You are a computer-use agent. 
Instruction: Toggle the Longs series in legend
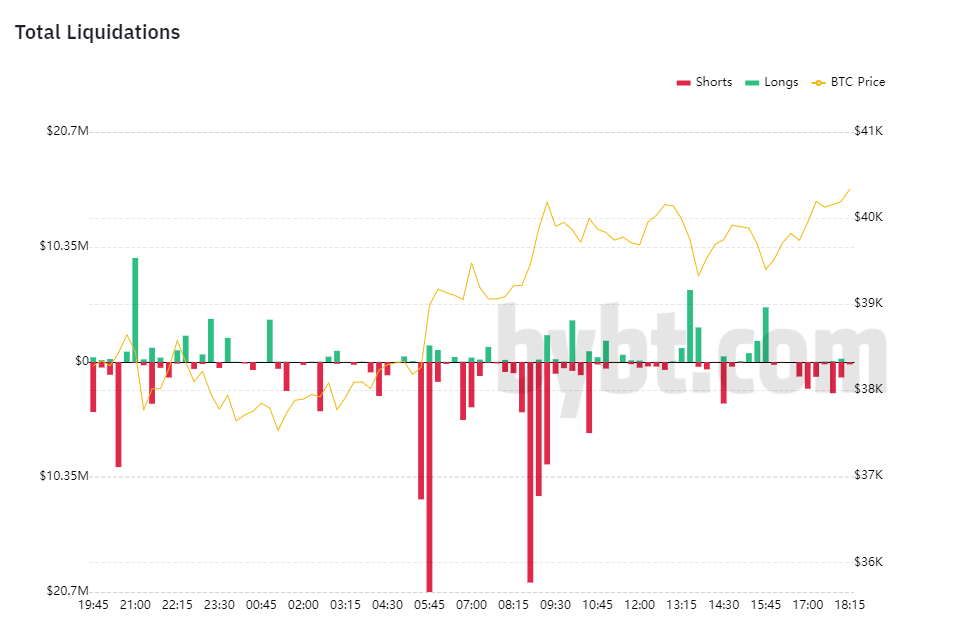[781, 82]
